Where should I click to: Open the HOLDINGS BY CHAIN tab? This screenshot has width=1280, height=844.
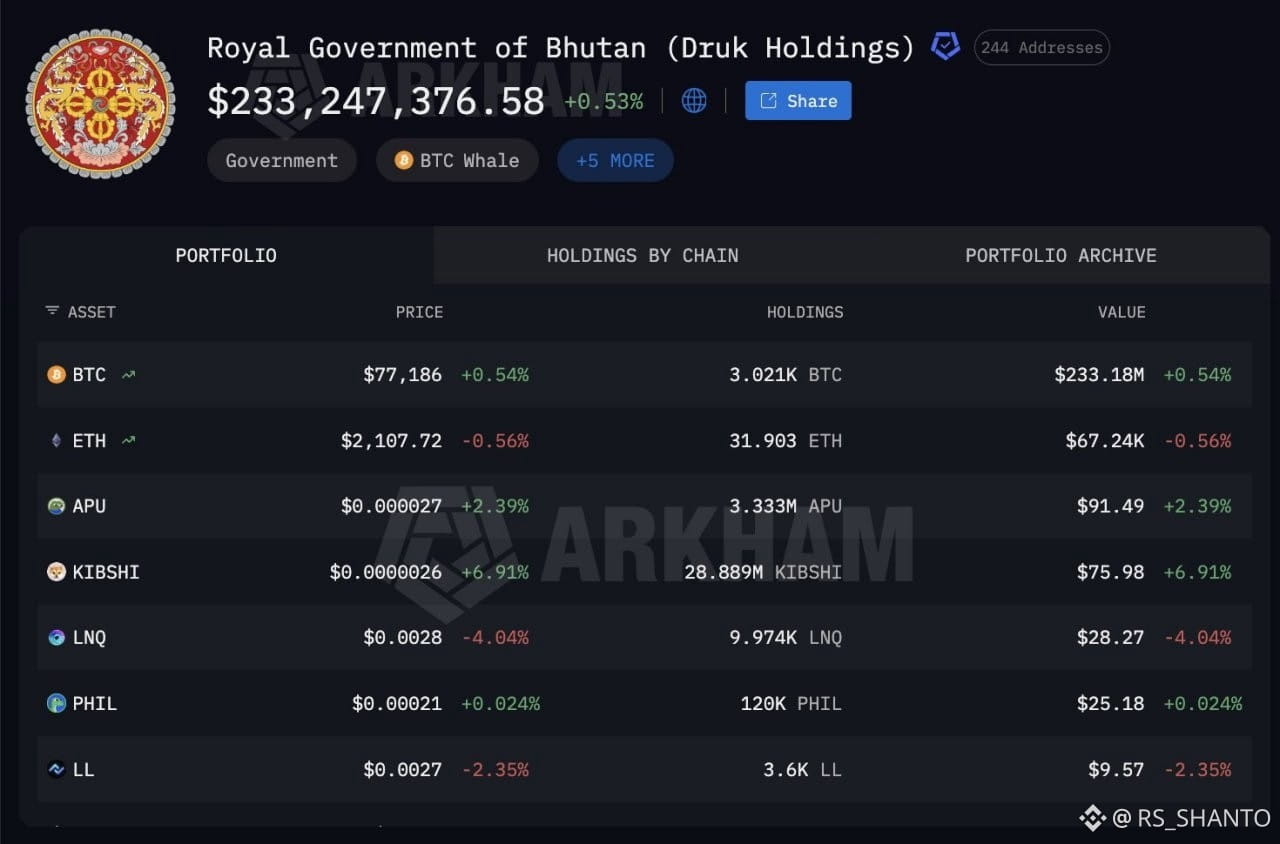point(643,255)
